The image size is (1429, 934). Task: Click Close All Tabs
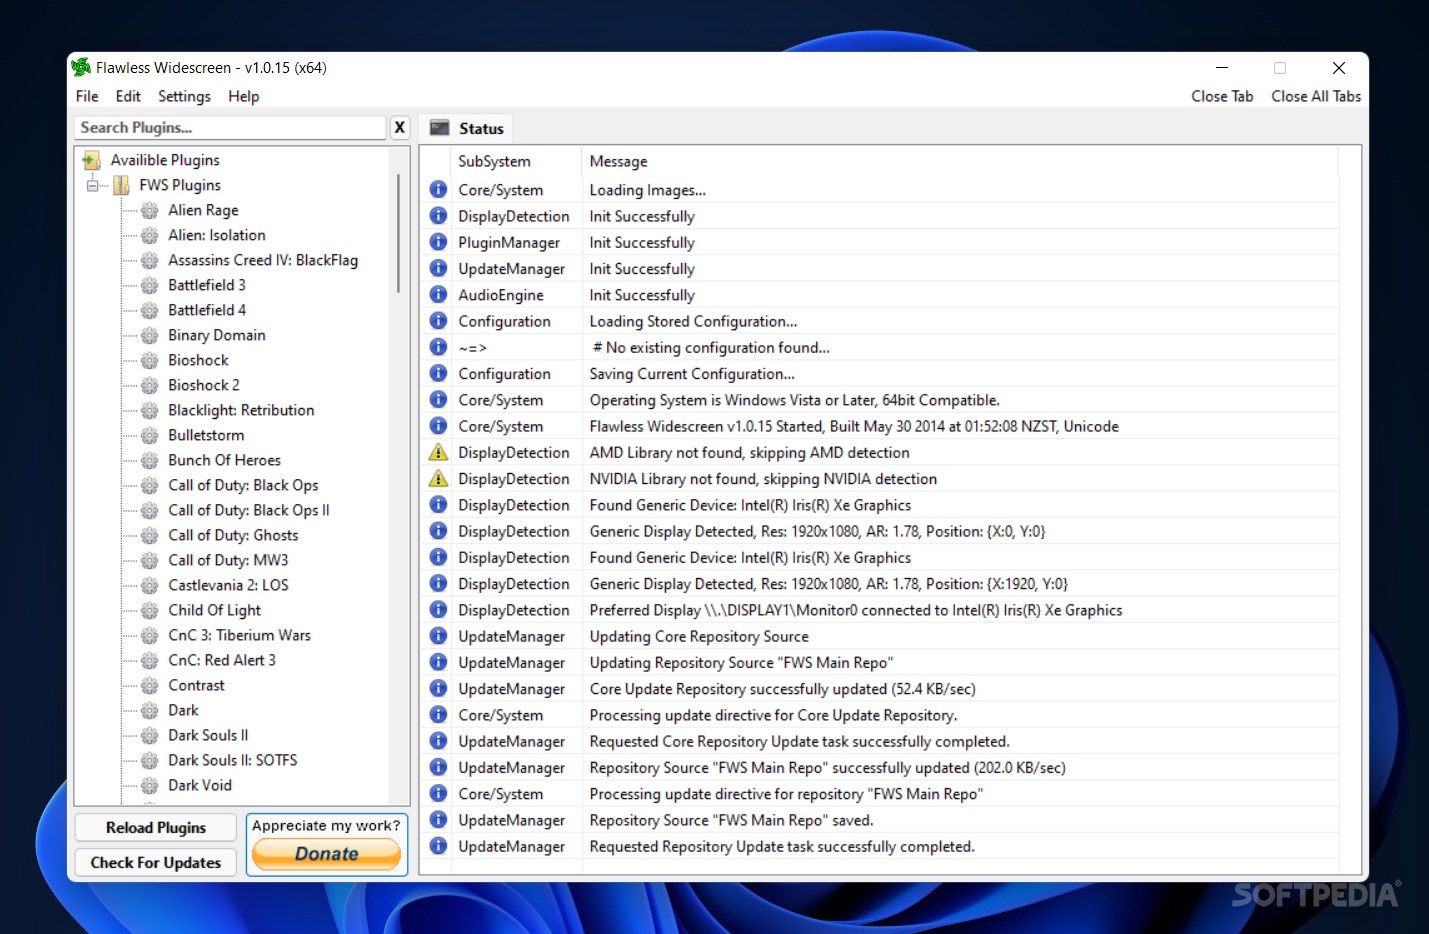point(1316,96)
